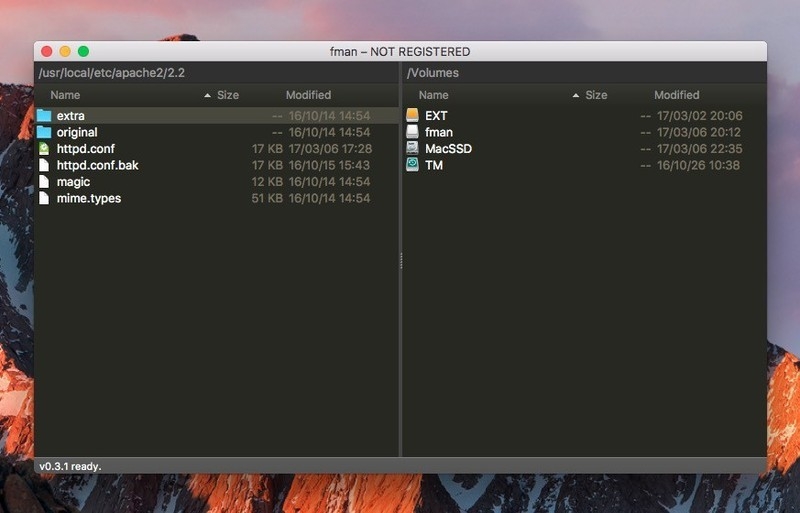Sort left pane by Modified column

tap(308, 95)
